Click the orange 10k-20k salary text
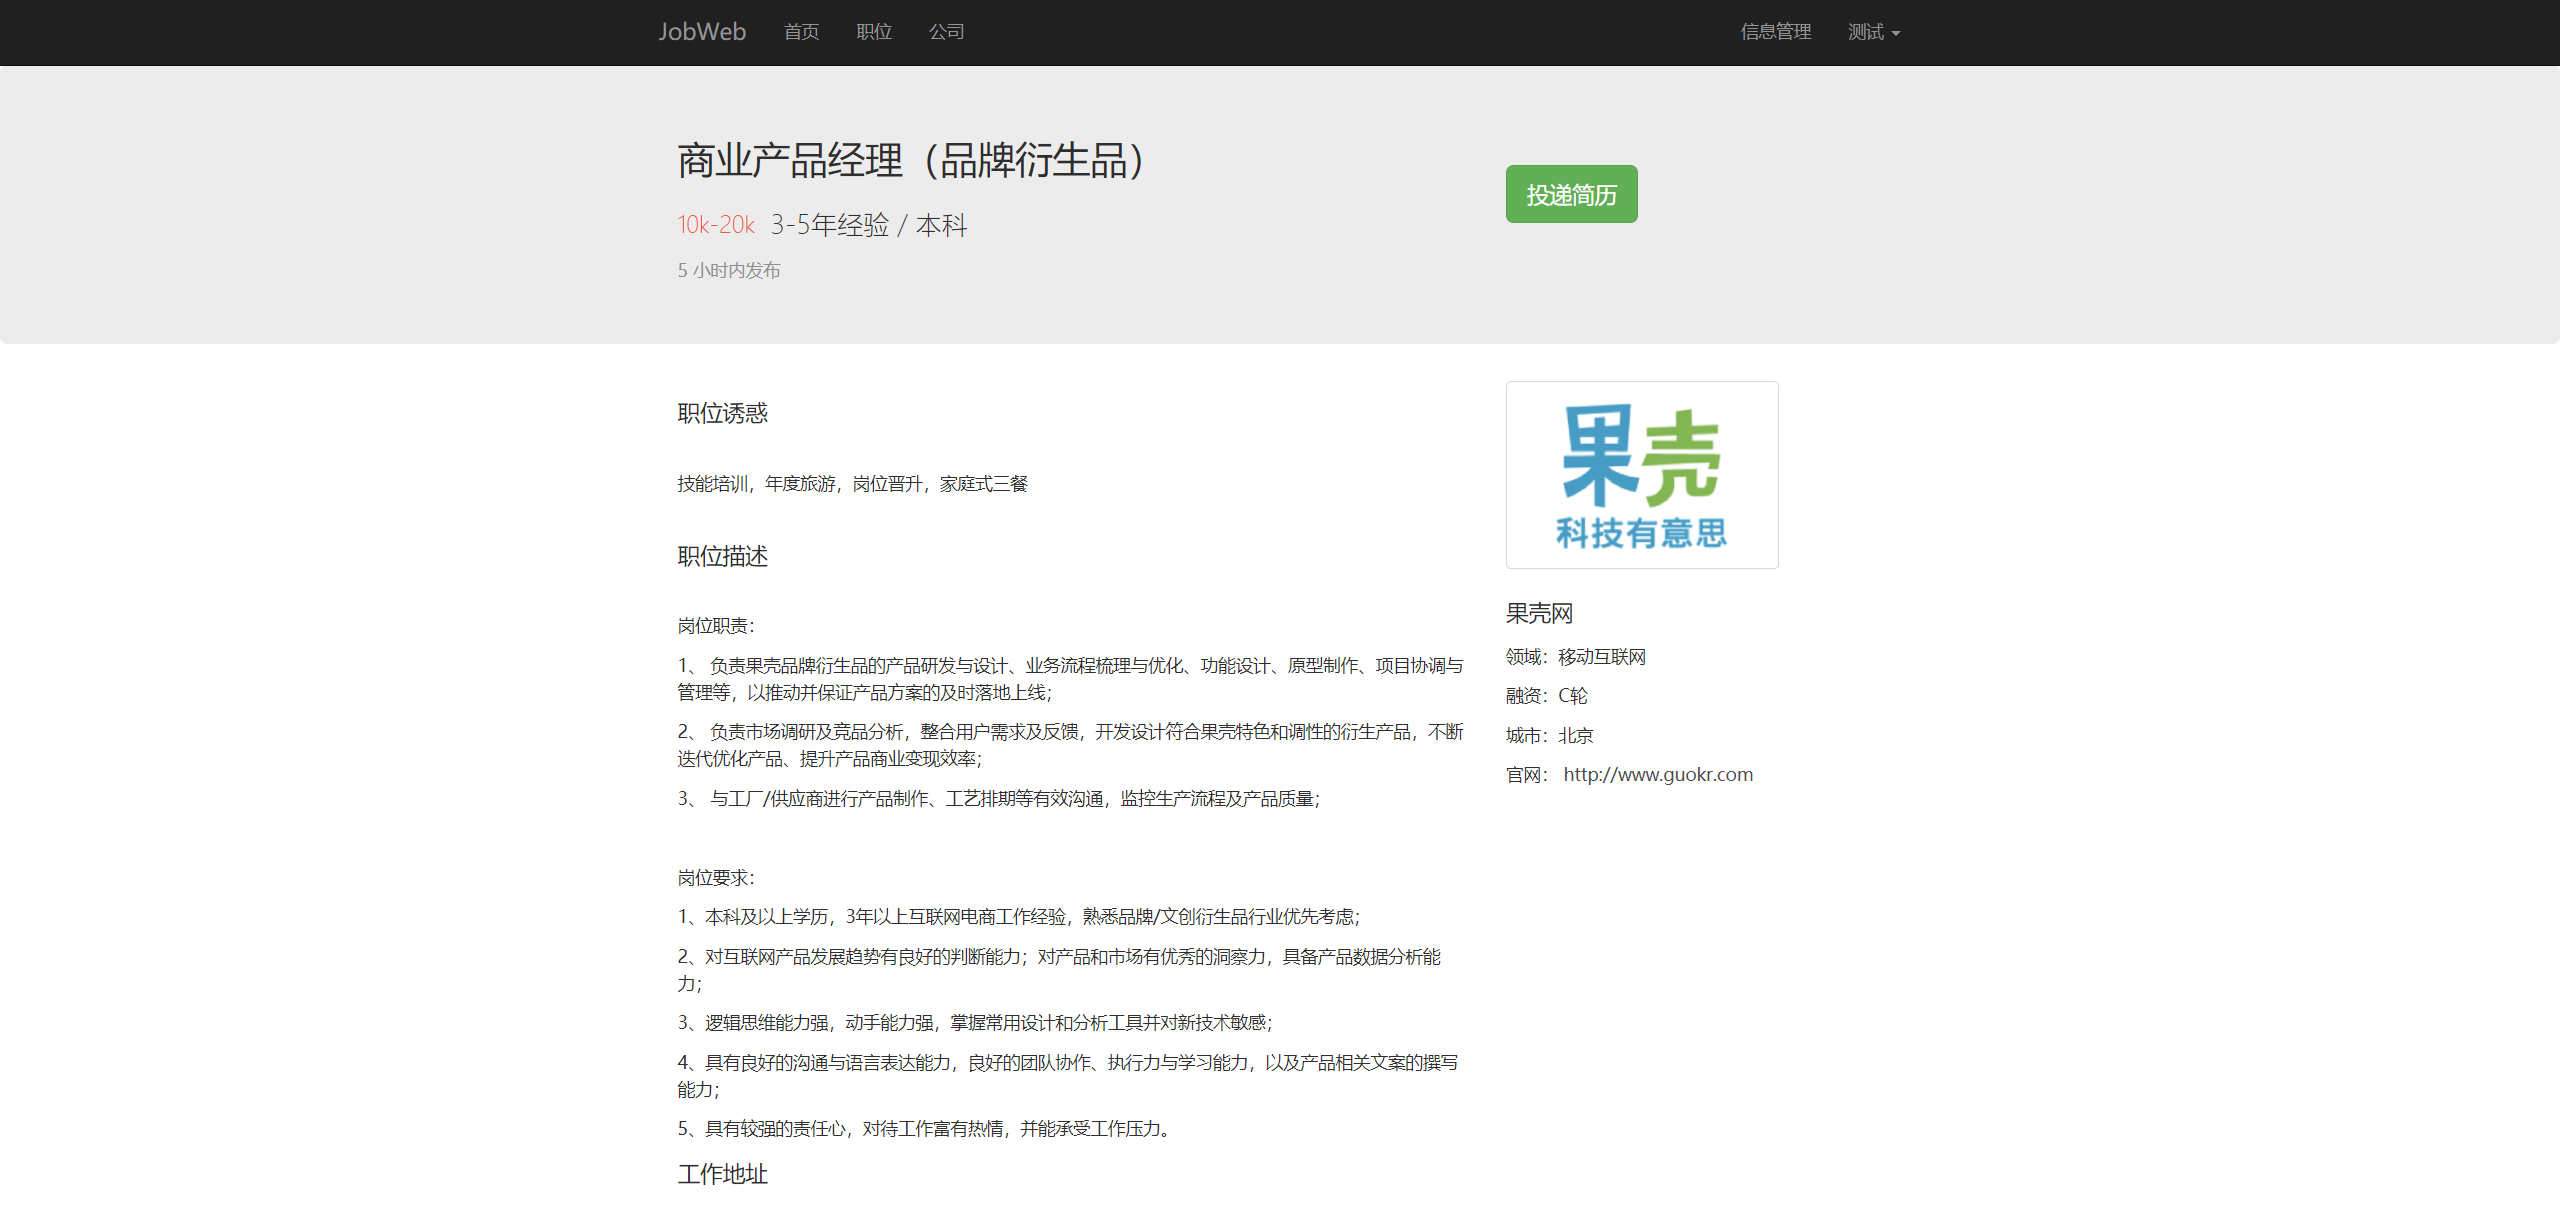The height and width of the screenshot is (1217, 2560). 716,225
